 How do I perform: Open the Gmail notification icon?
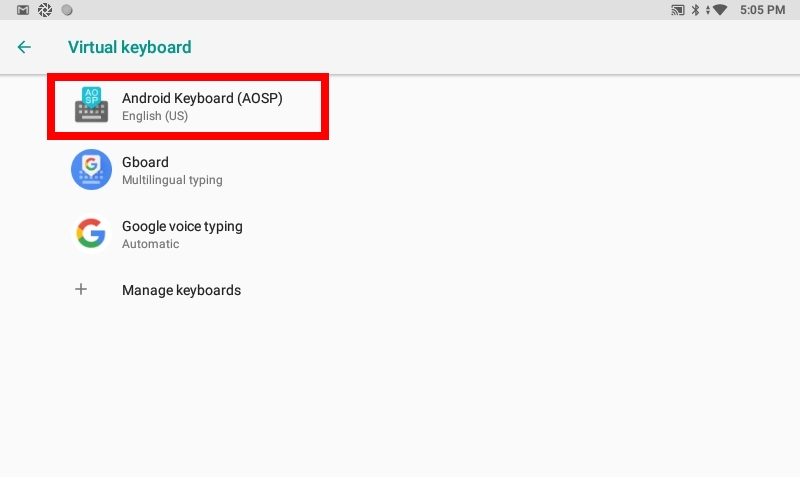(x=23, y=10)
